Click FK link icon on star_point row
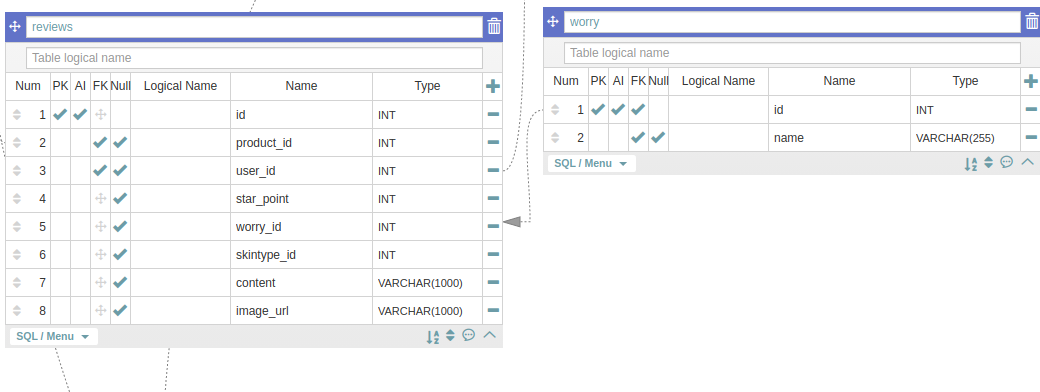Image resolution: width=1040 pixels, height=392 pixels. 101,198
